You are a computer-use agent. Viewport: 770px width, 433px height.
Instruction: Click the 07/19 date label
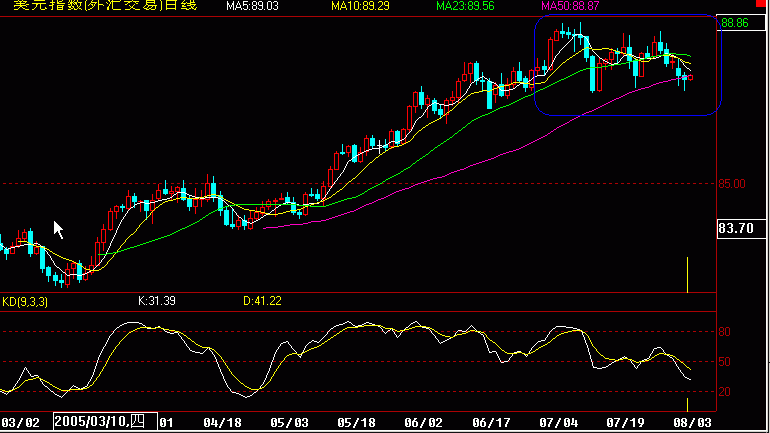625,423
